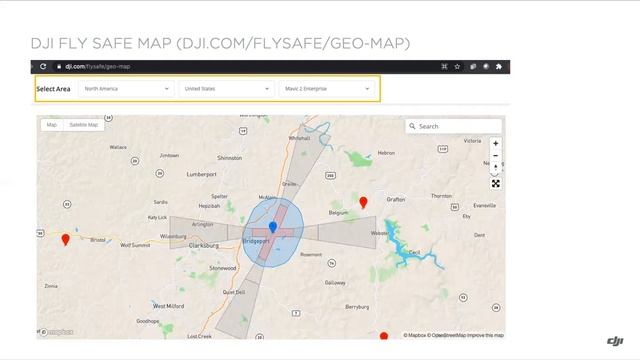Image resolution: width=640 pixels, height=360 pixels.
Task: Click the Victoria label near the zoom controls
Action: pos(472,141)
